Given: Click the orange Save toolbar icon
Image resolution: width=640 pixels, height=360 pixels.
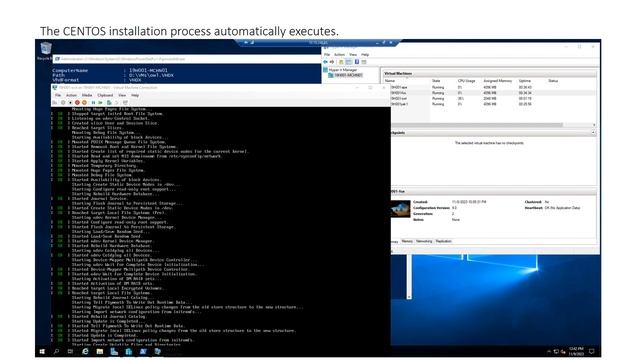Looking at the screenshot, I should (84, 102).
